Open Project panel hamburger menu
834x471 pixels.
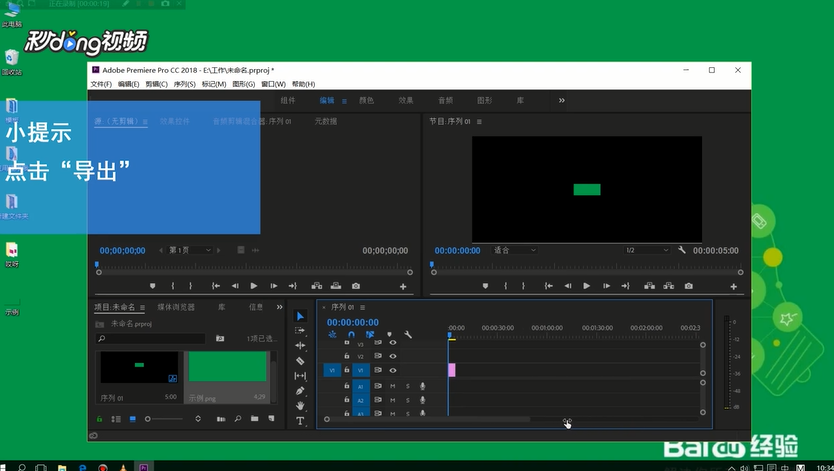click(142, 307)
